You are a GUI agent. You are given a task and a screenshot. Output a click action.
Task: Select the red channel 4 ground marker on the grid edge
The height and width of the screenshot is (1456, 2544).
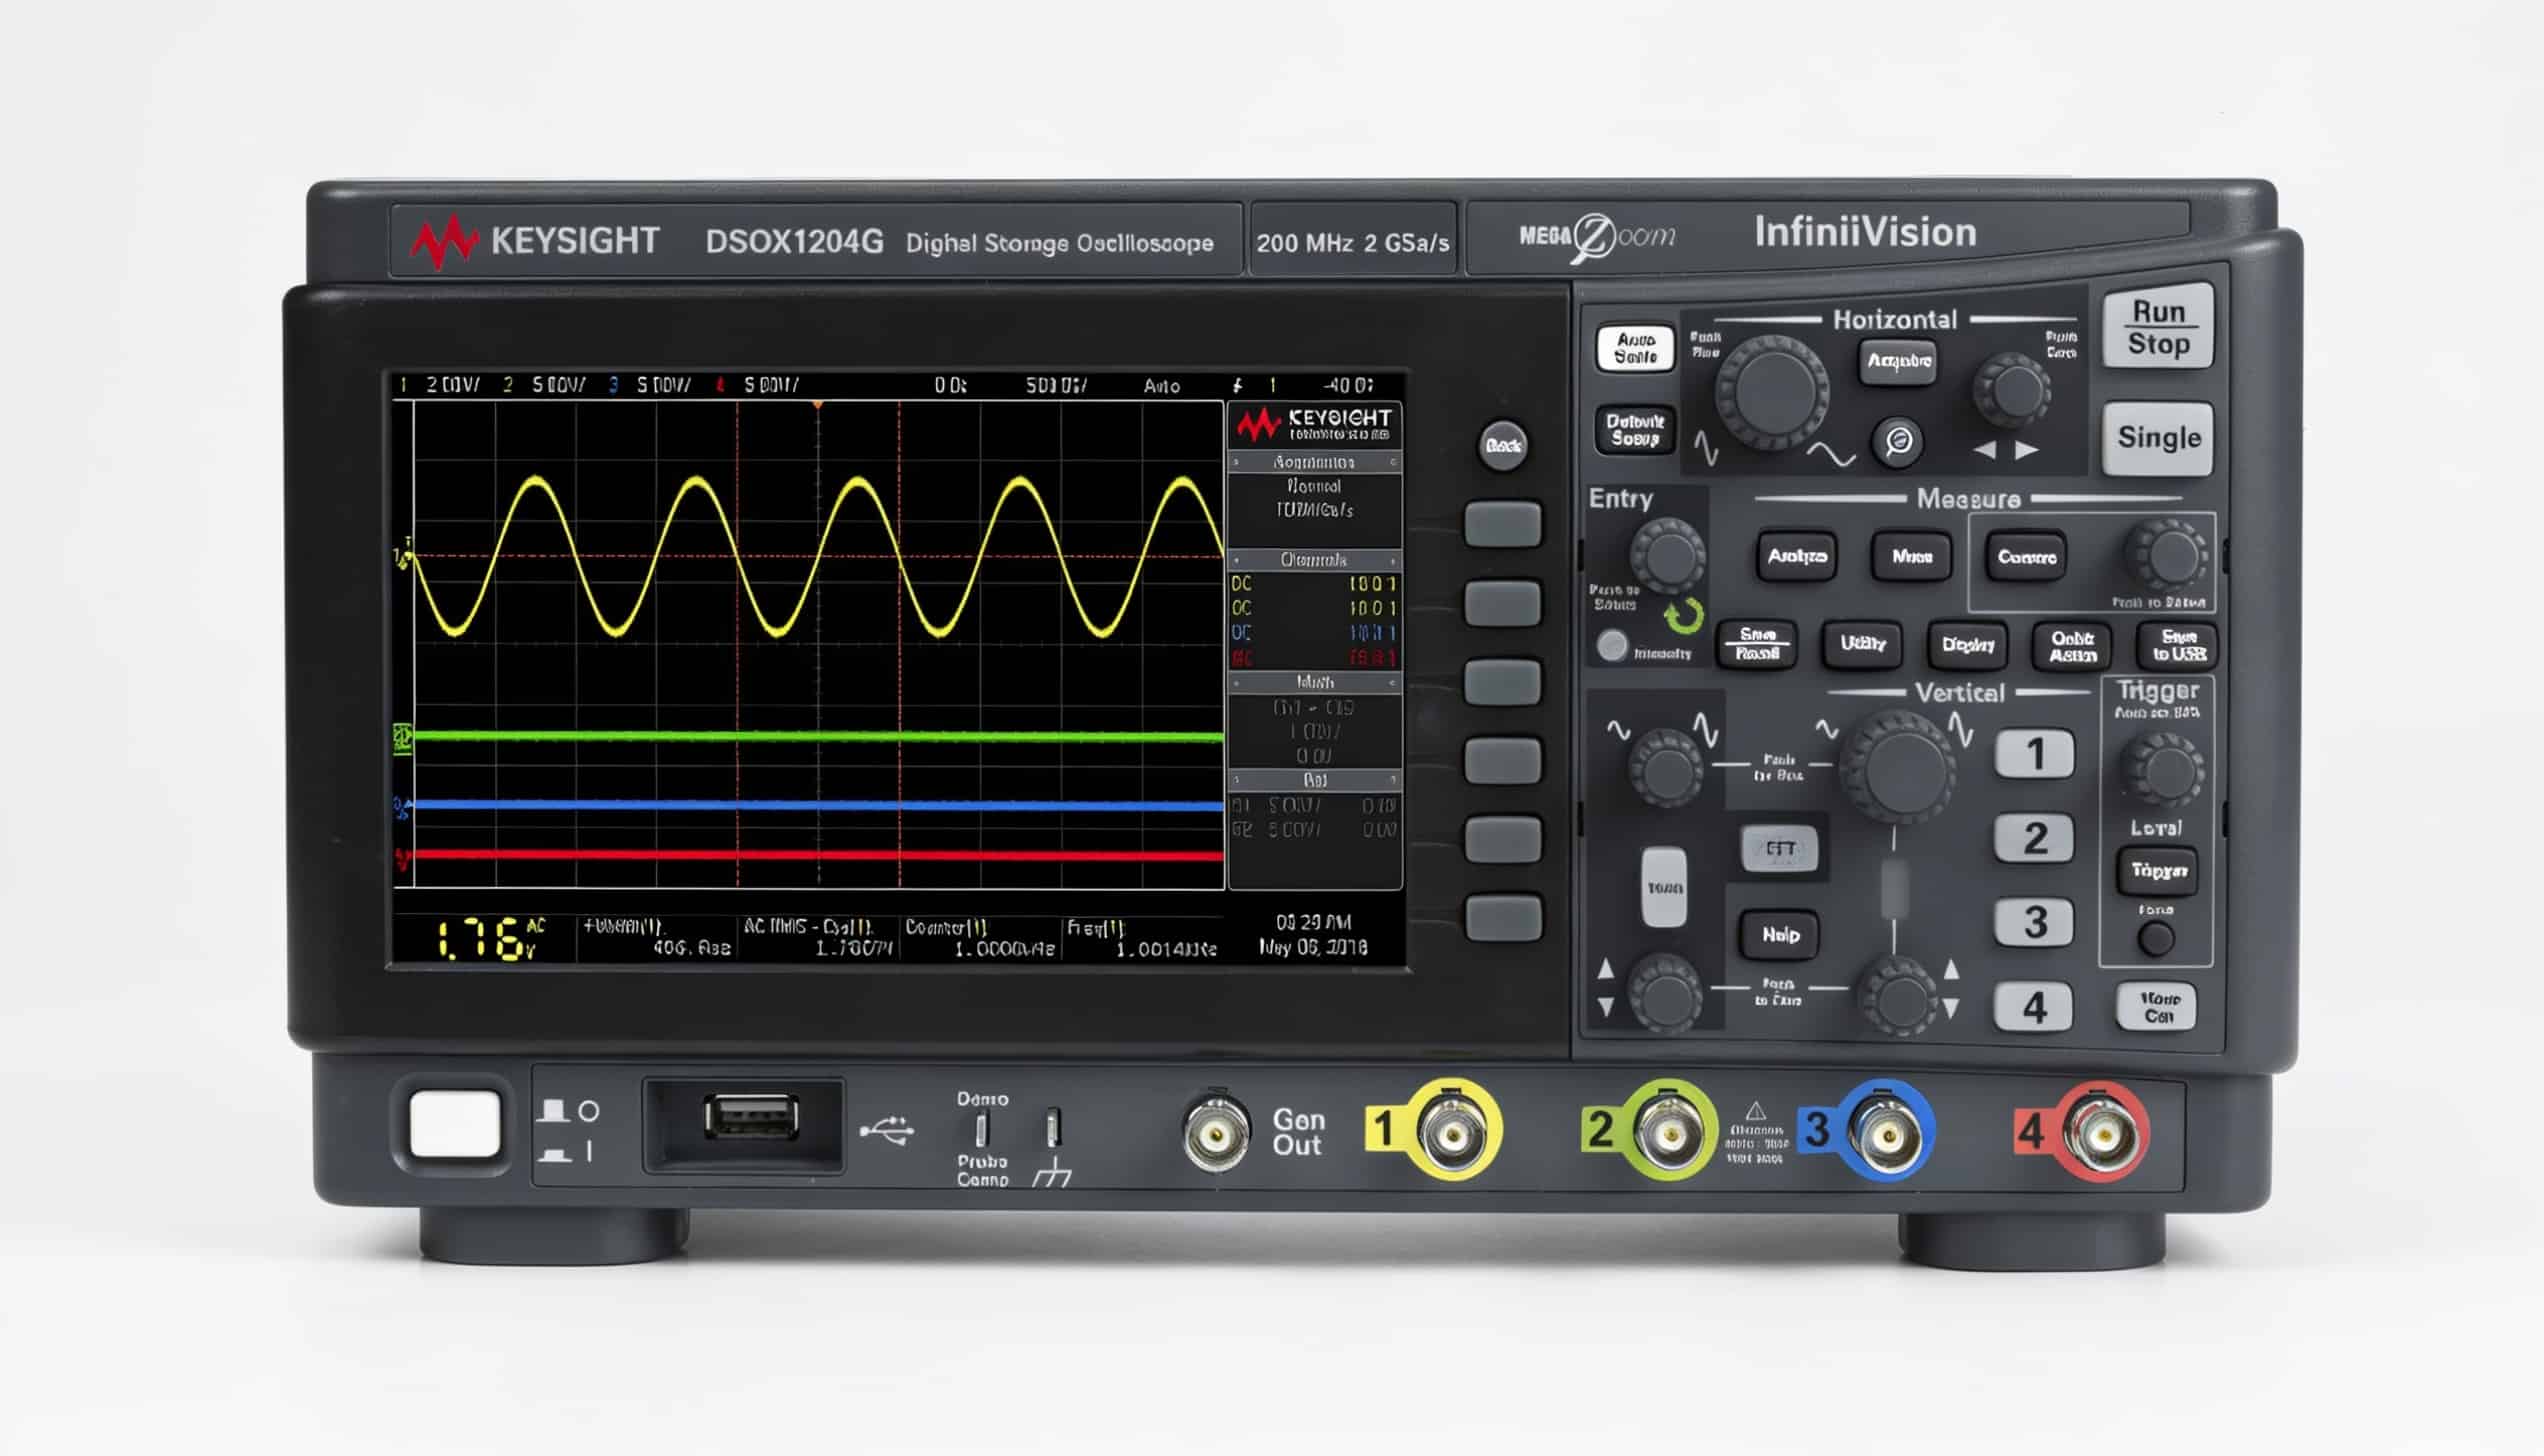pos(401,857)
